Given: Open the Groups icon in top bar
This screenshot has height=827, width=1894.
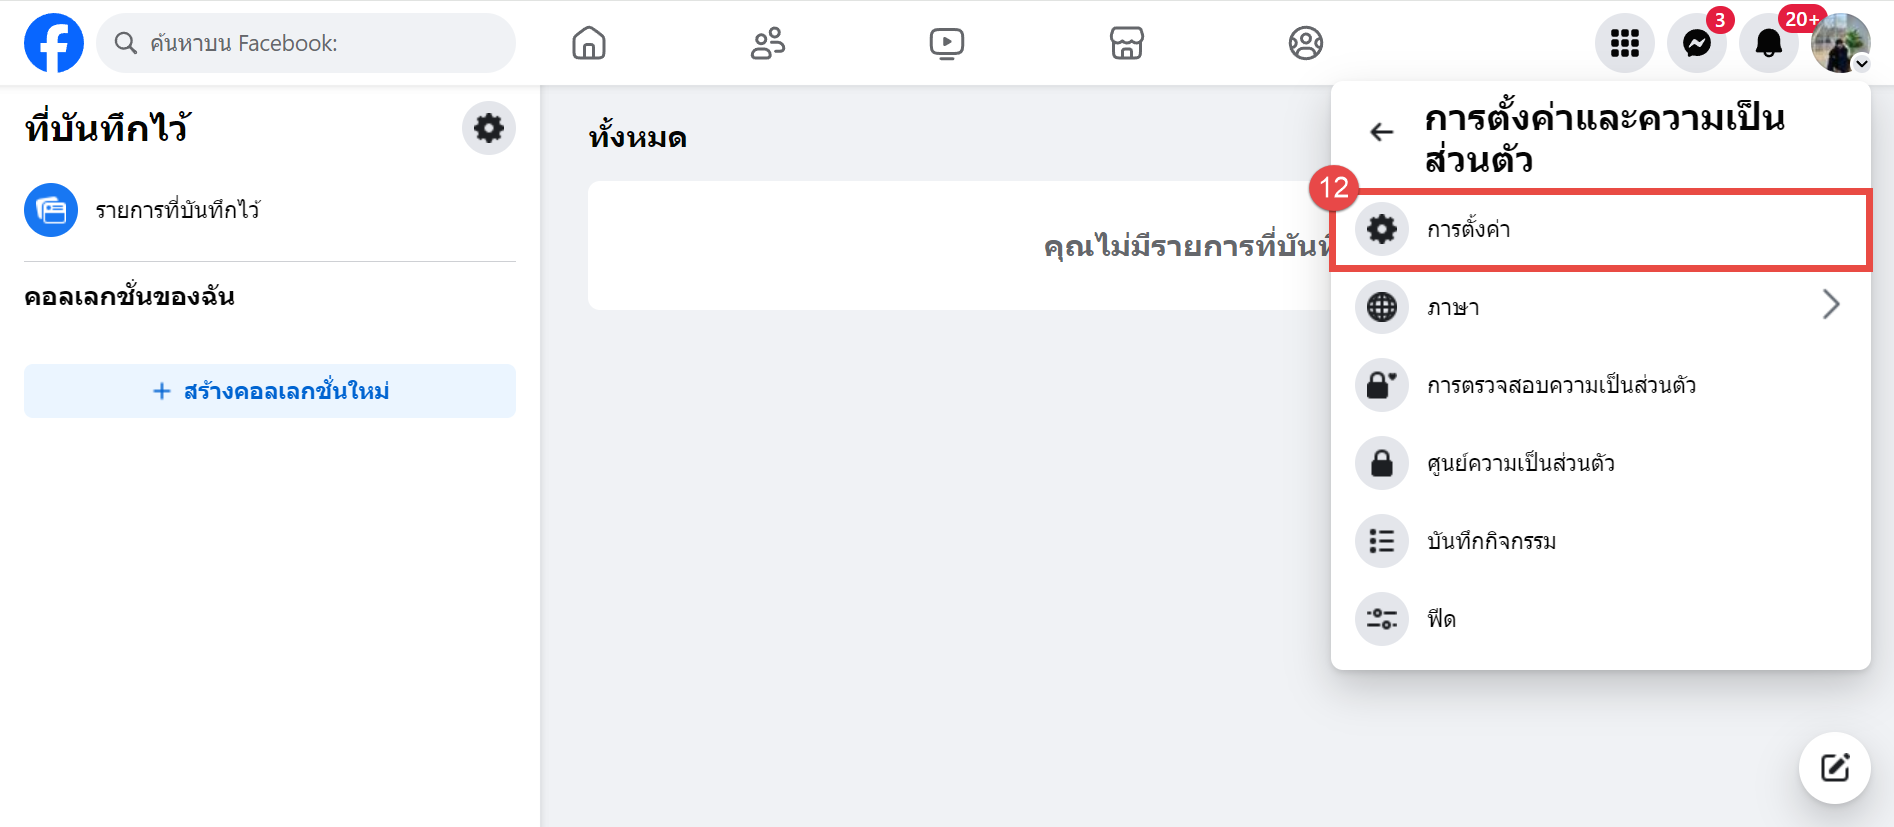Looking at the screenshot, I should pos(1306,43).
